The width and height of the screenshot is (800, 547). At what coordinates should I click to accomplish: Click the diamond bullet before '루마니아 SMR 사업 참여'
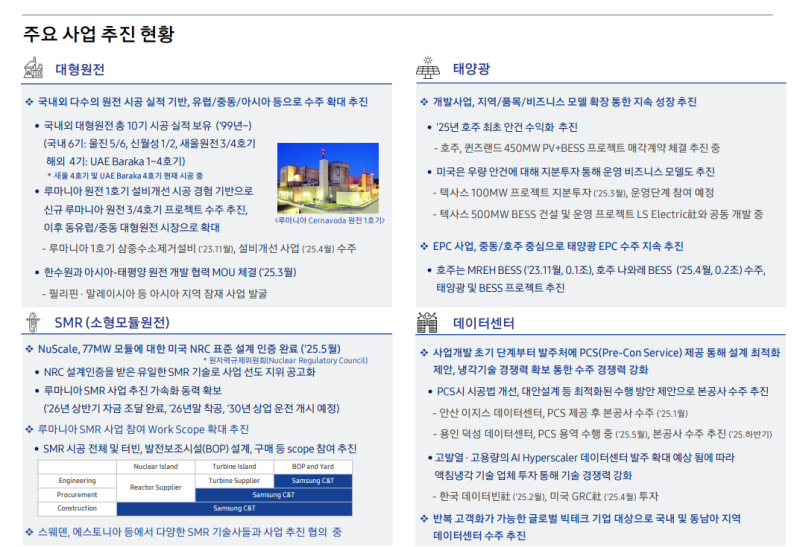point(29,429)
